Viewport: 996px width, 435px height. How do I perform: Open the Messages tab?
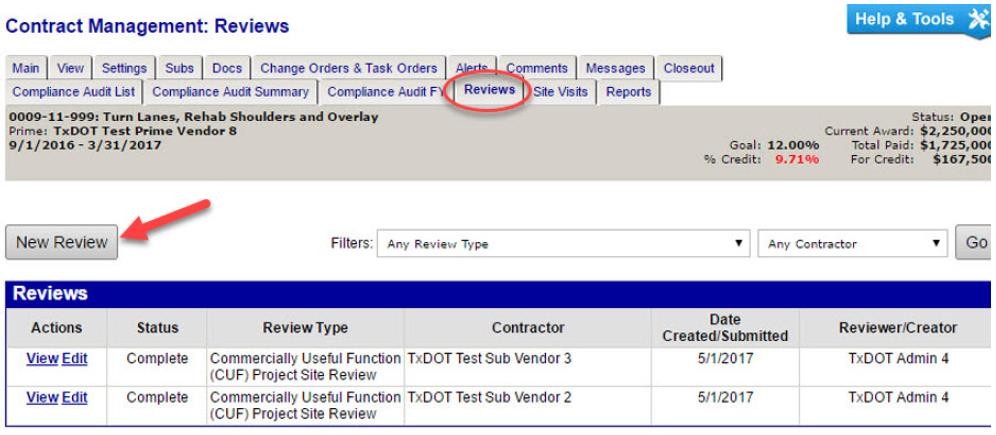(x=616, y=69)
